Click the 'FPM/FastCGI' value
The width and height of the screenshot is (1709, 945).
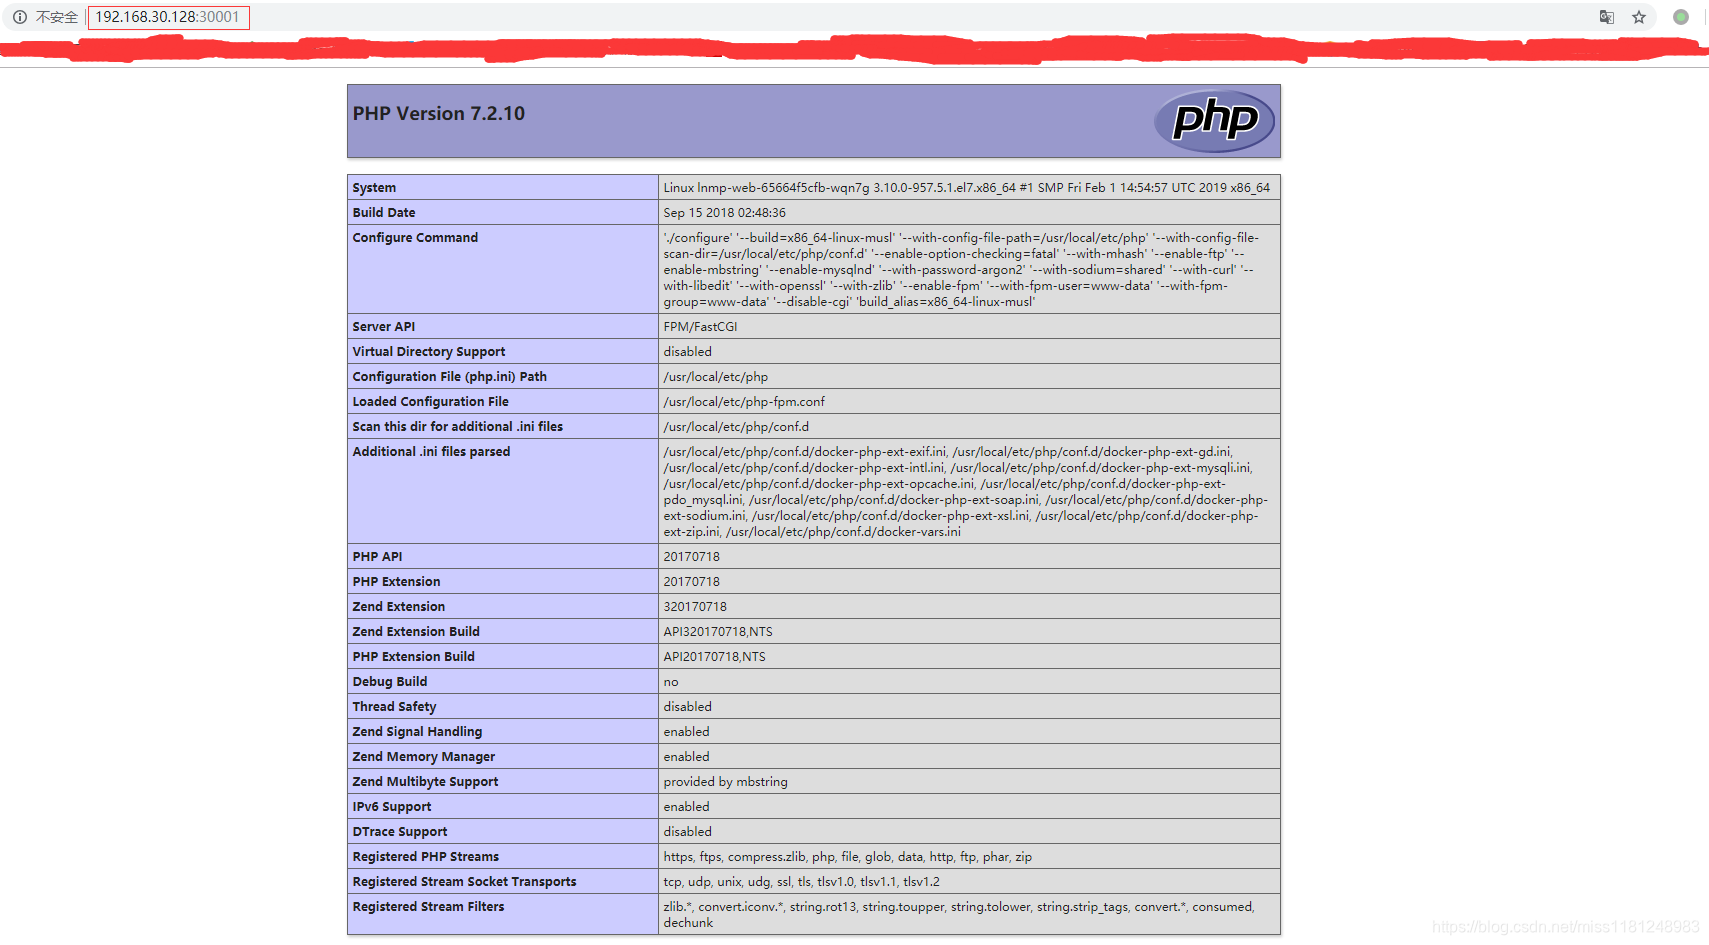[700, 327]
